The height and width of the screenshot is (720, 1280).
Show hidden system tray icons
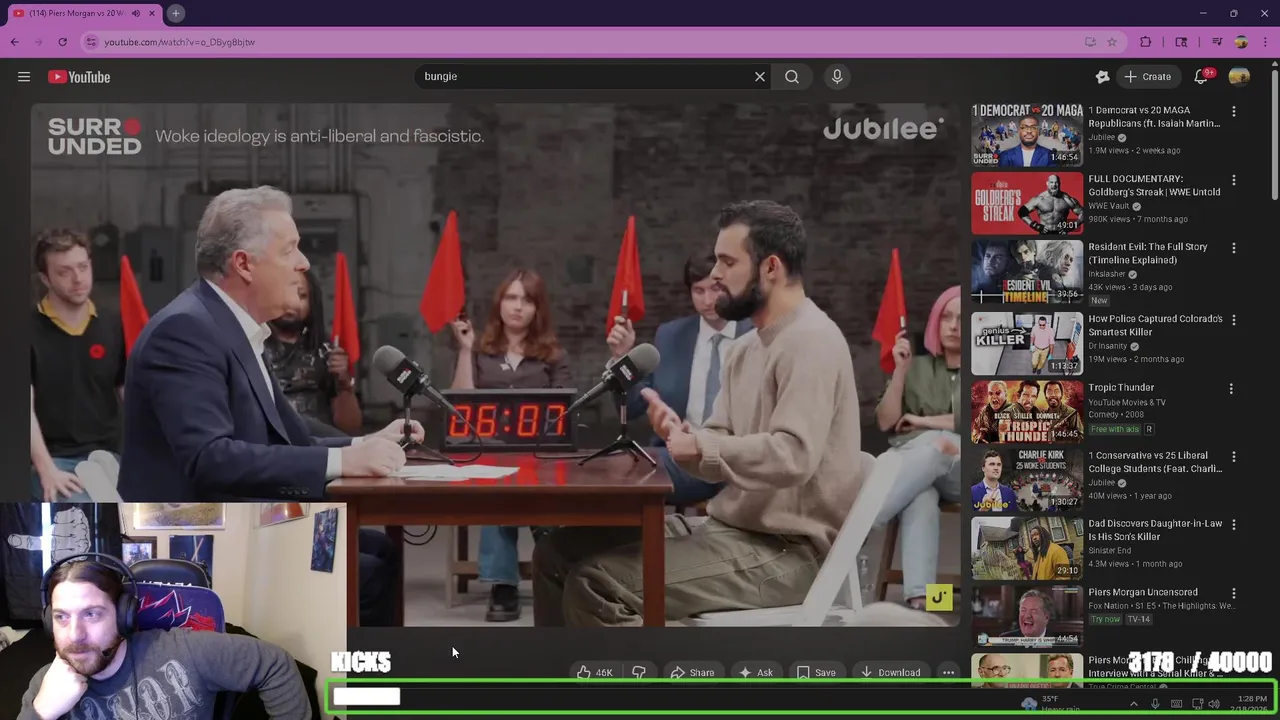click(1133, 704)
